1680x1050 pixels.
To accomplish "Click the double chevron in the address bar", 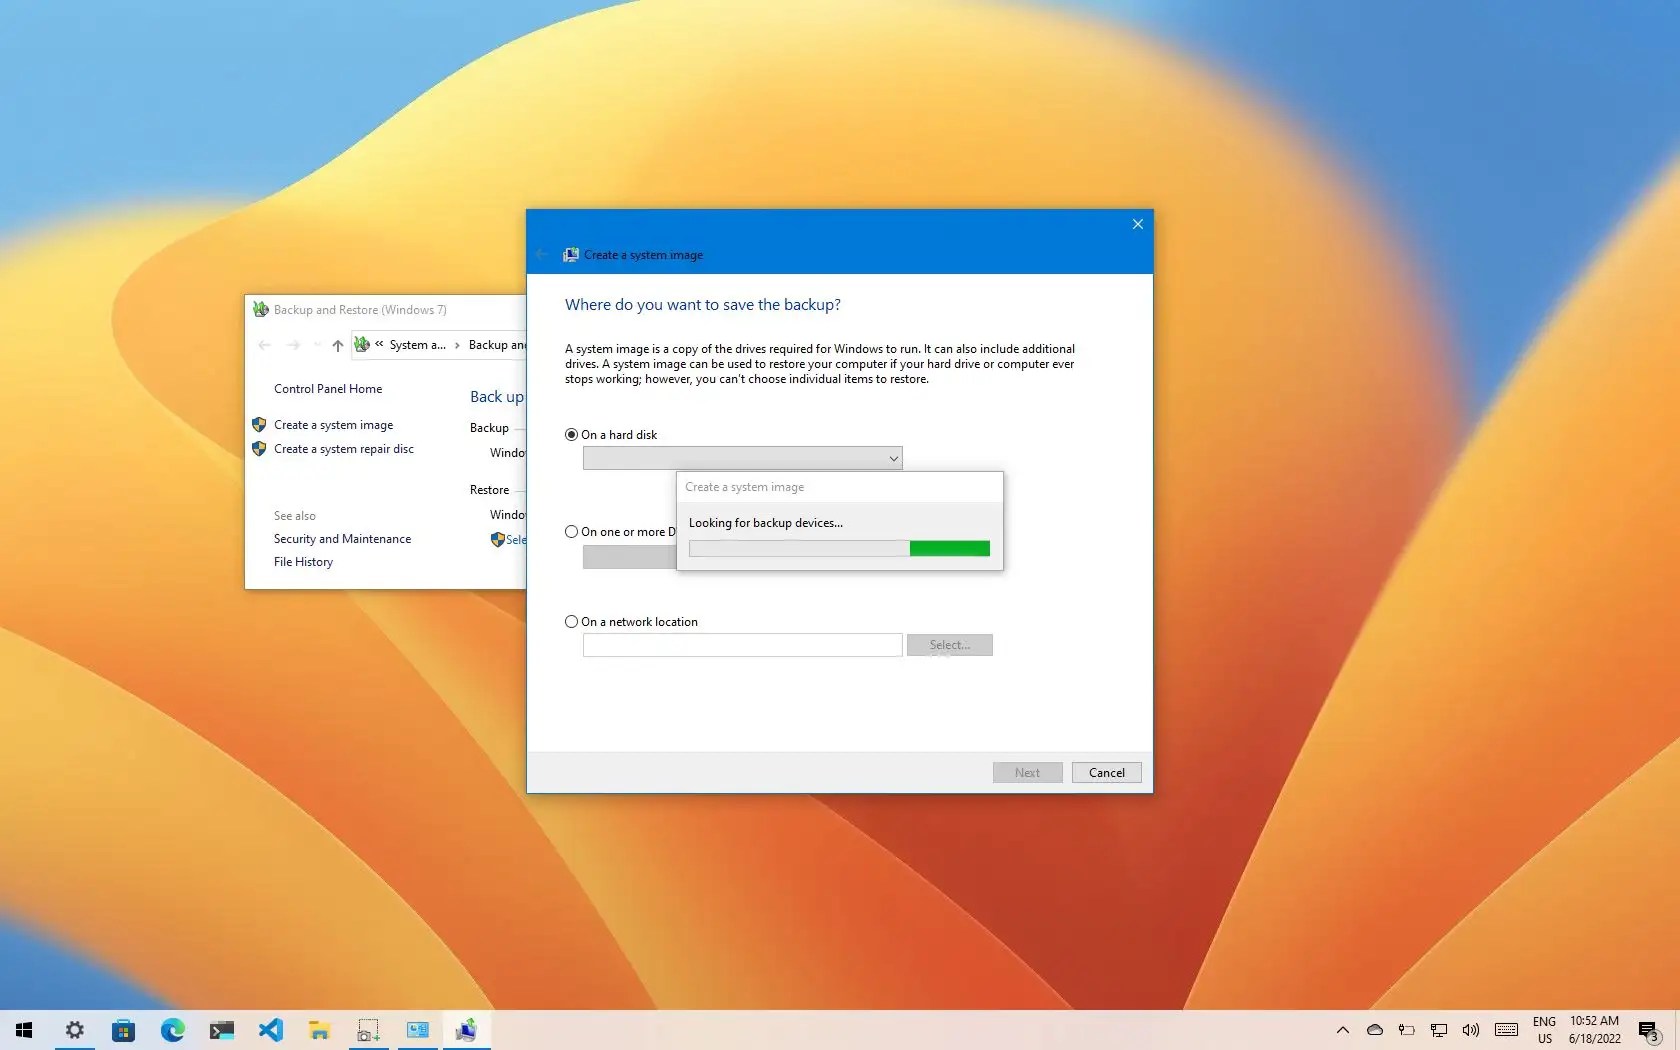I will point(380,344).
